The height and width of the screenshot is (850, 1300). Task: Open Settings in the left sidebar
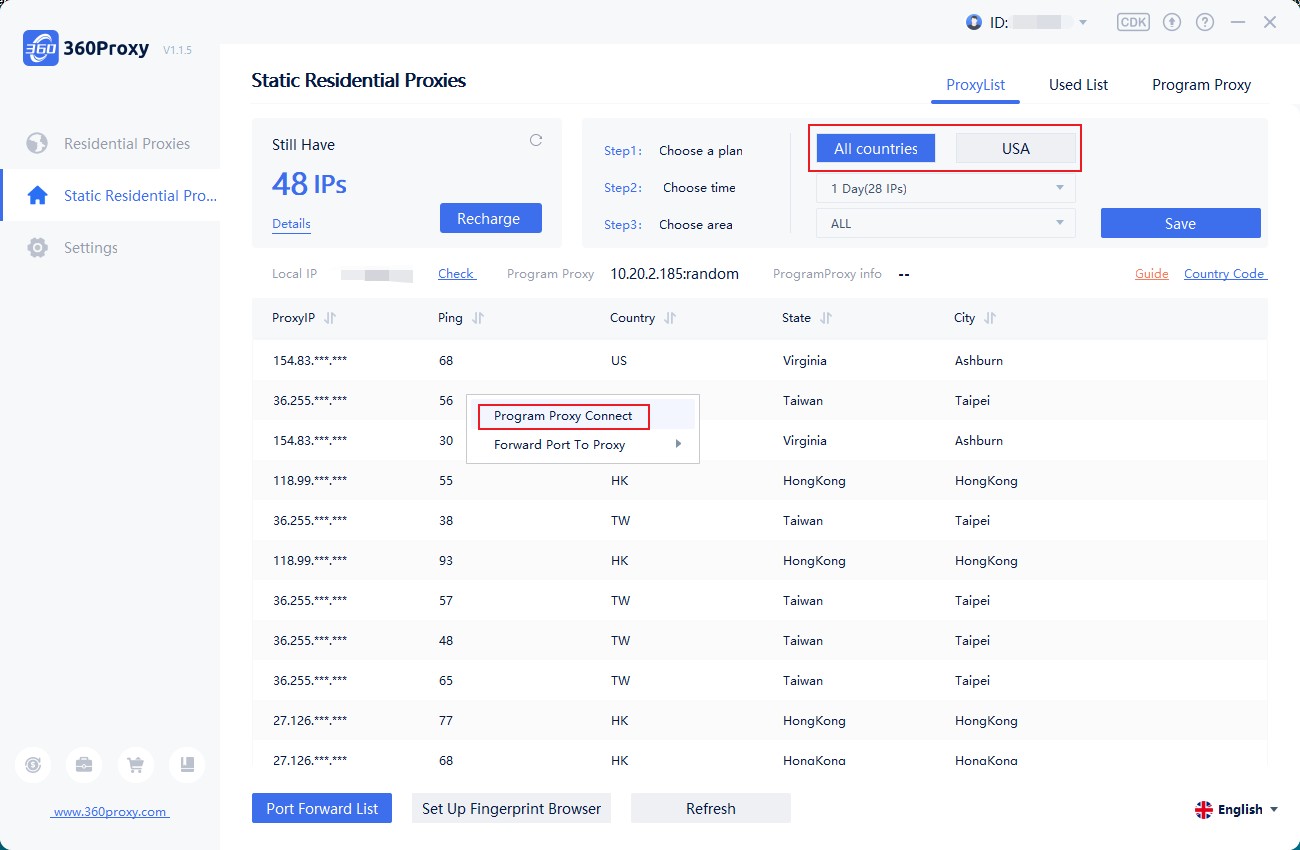click(91, 248)
